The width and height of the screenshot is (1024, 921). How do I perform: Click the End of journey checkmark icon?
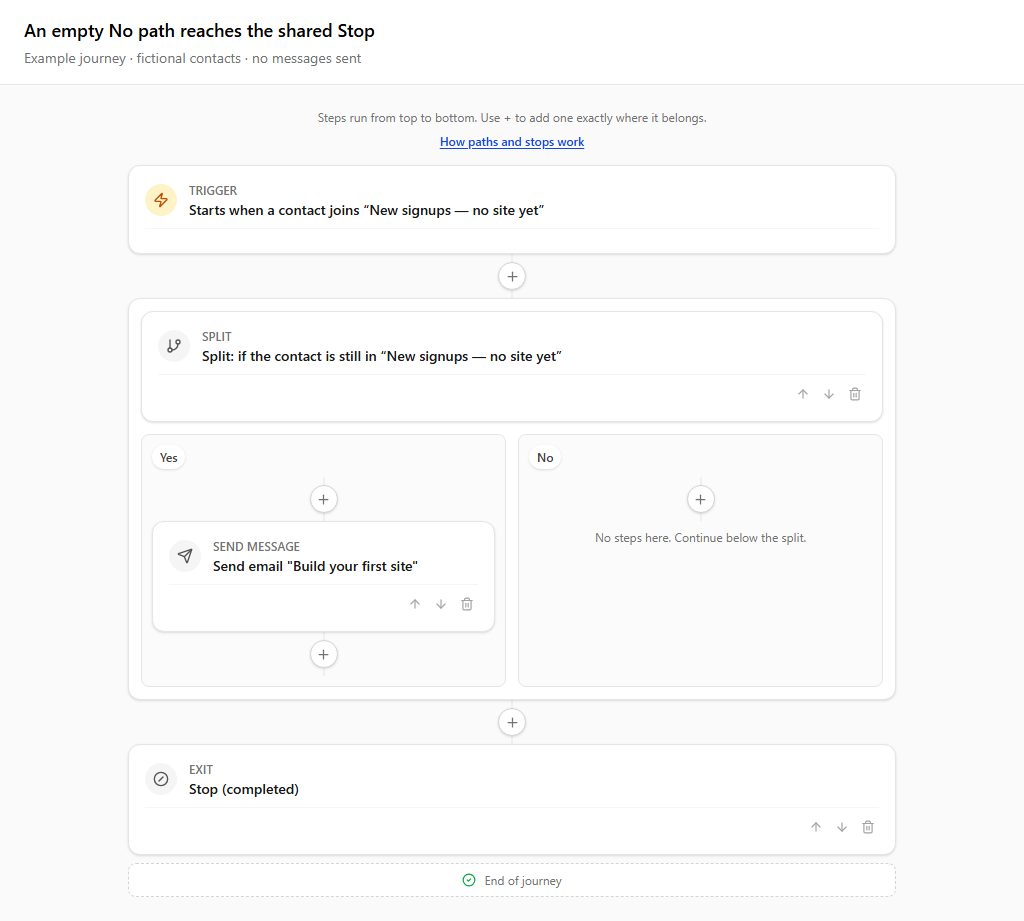(469, 881)
